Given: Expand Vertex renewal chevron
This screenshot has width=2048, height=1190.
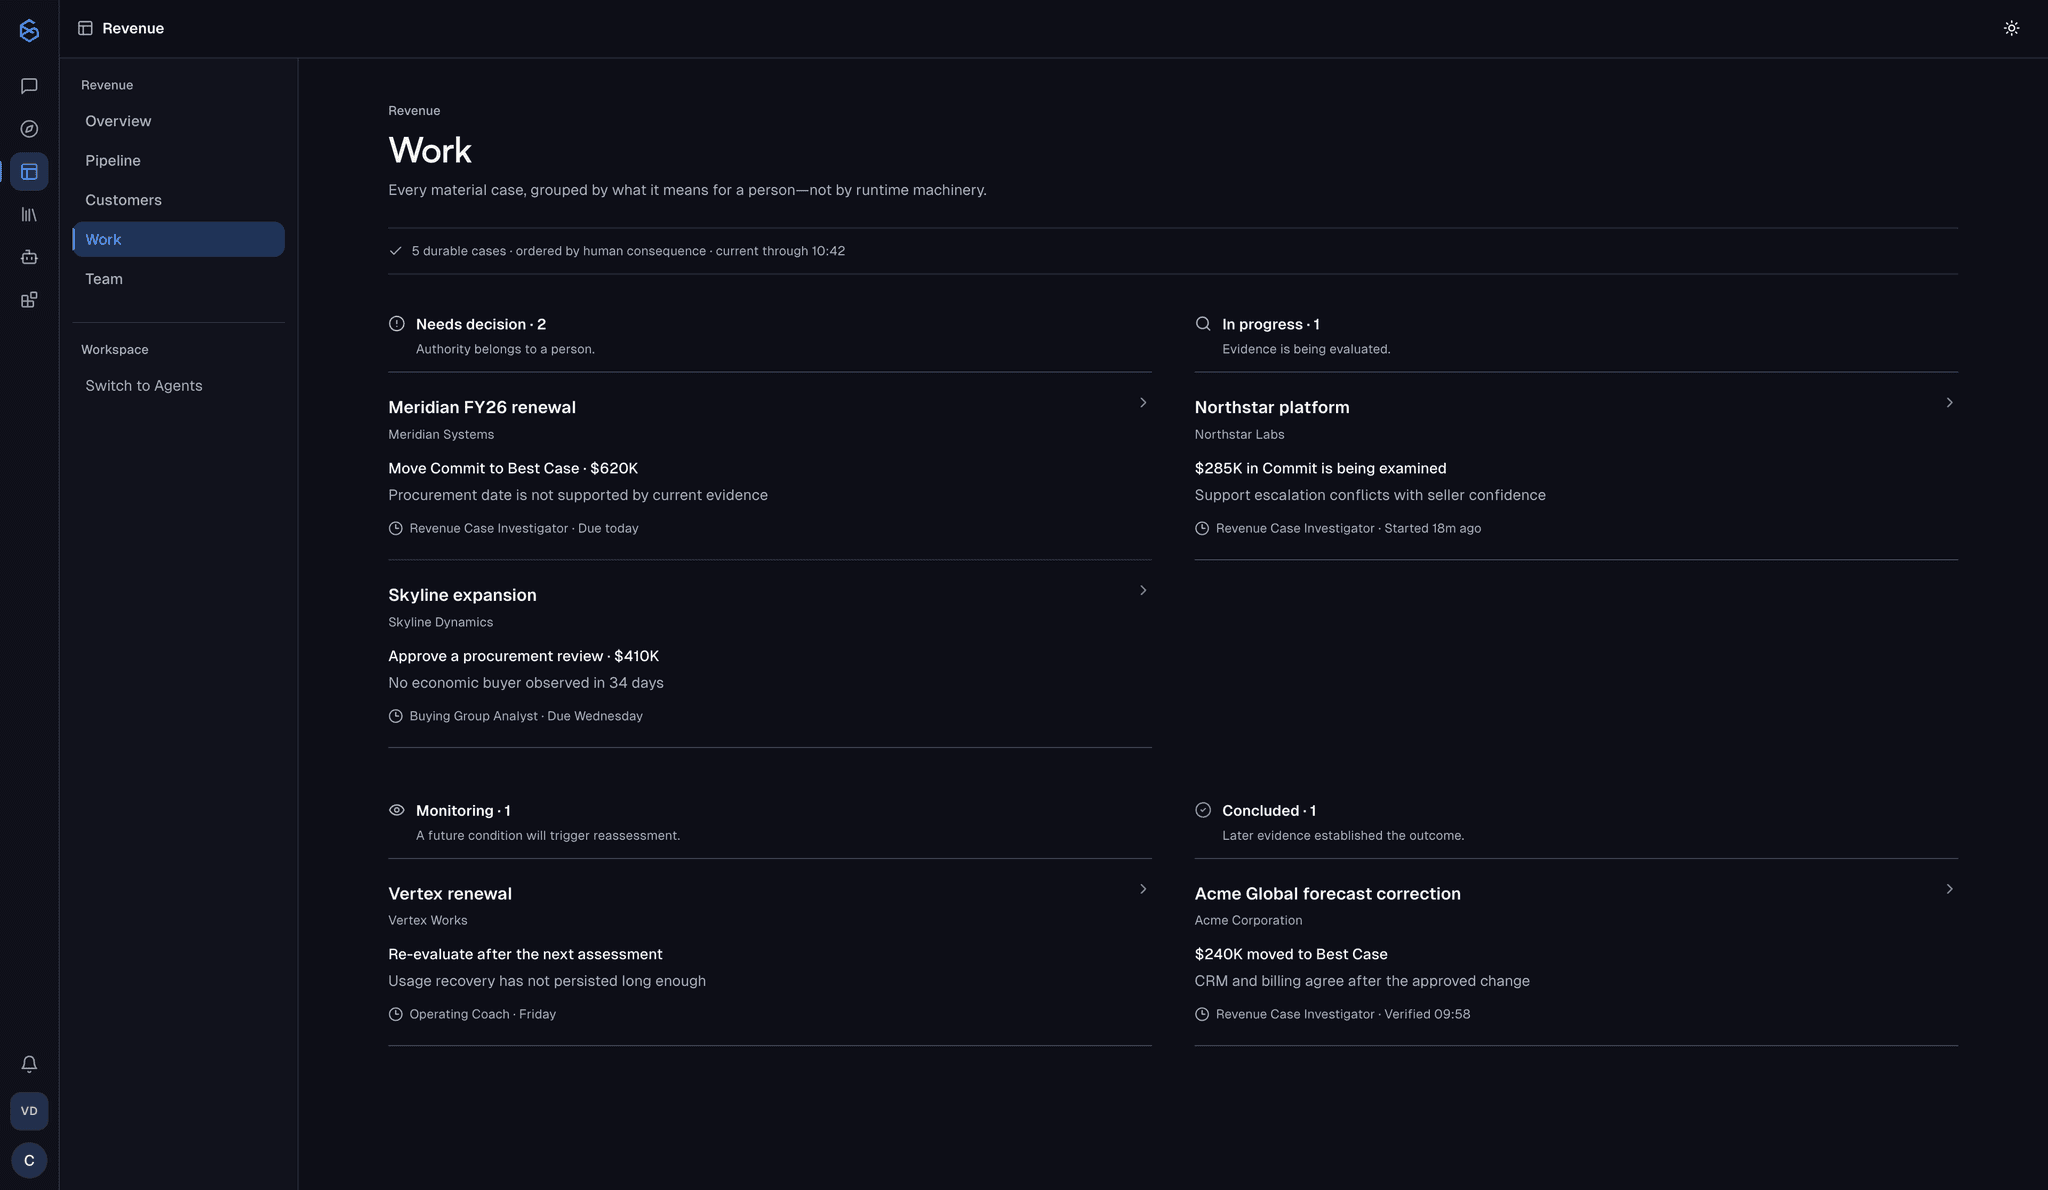Looking at the screenshot, I should pos(1143,889).
